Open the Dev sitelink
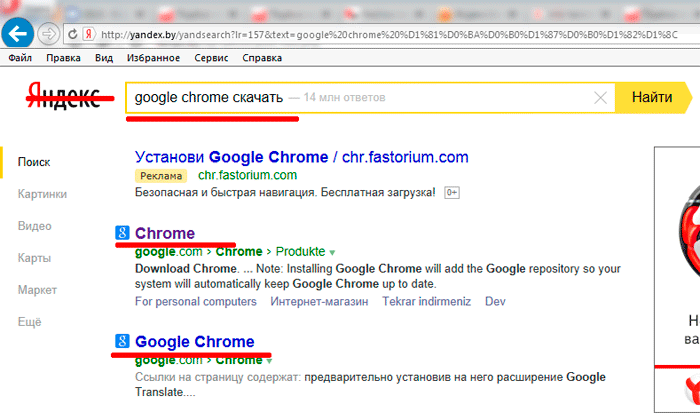This screenshot has height=420, width=700. pyautogui.click(x=495, y=302)
